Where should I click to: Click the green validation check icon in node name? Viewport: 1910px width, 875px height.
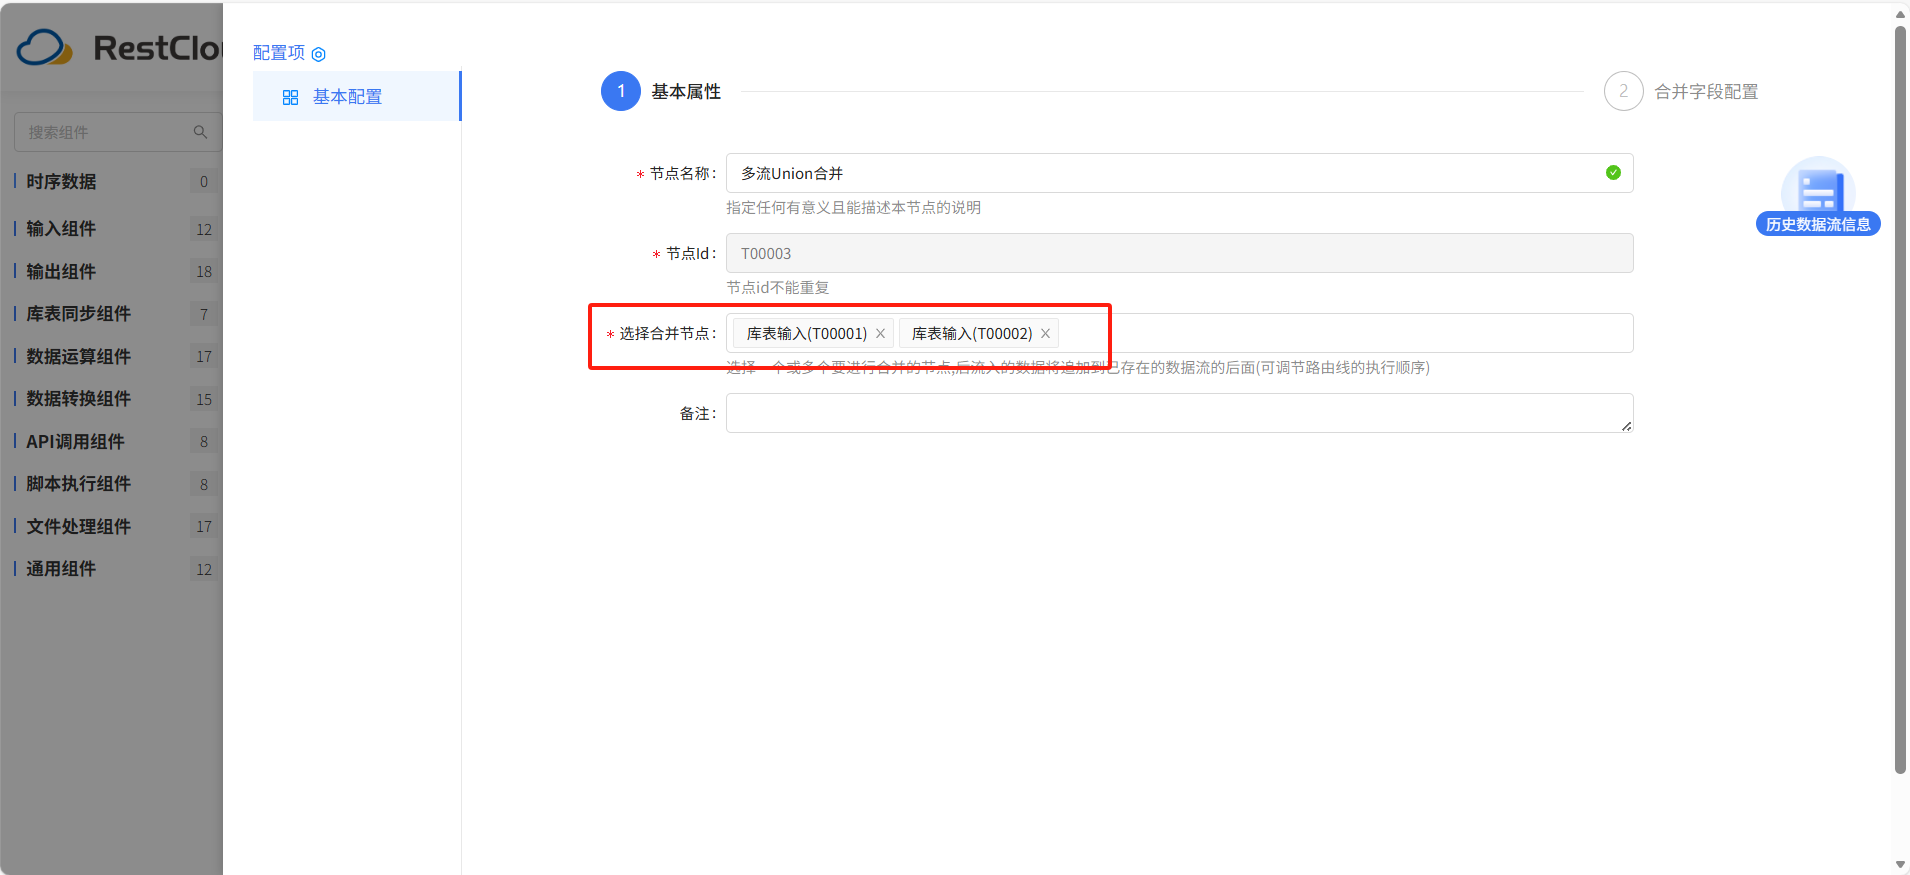(1613, 173)
